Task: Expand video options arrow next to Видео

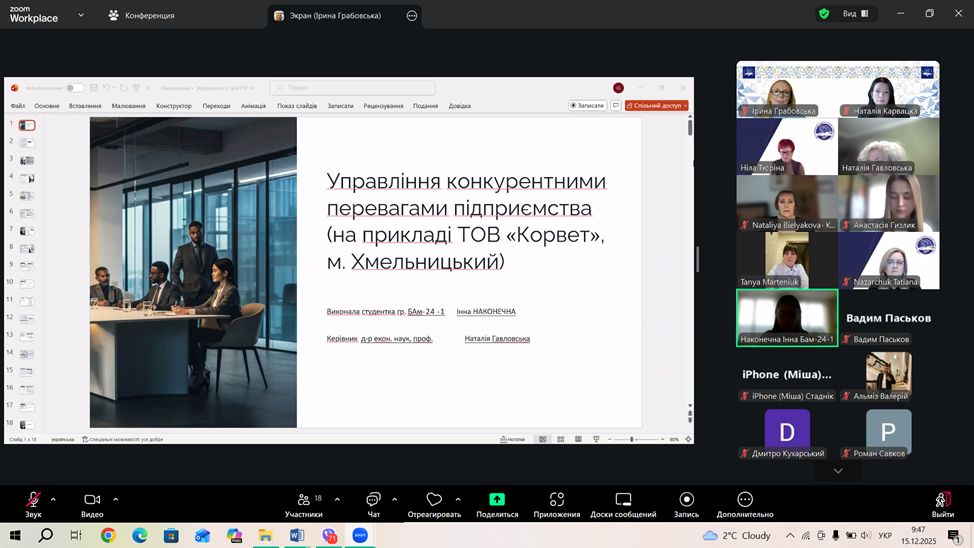Action: coord(116,499)
